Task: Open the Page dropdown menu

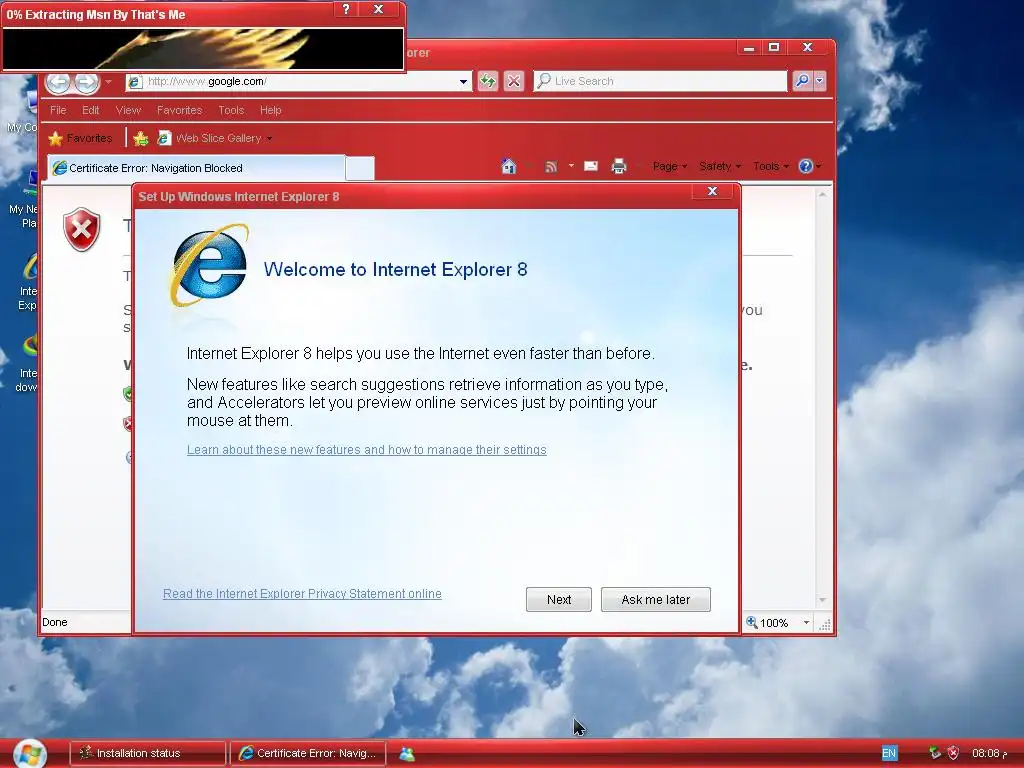Action: click(x=669, y=167)
